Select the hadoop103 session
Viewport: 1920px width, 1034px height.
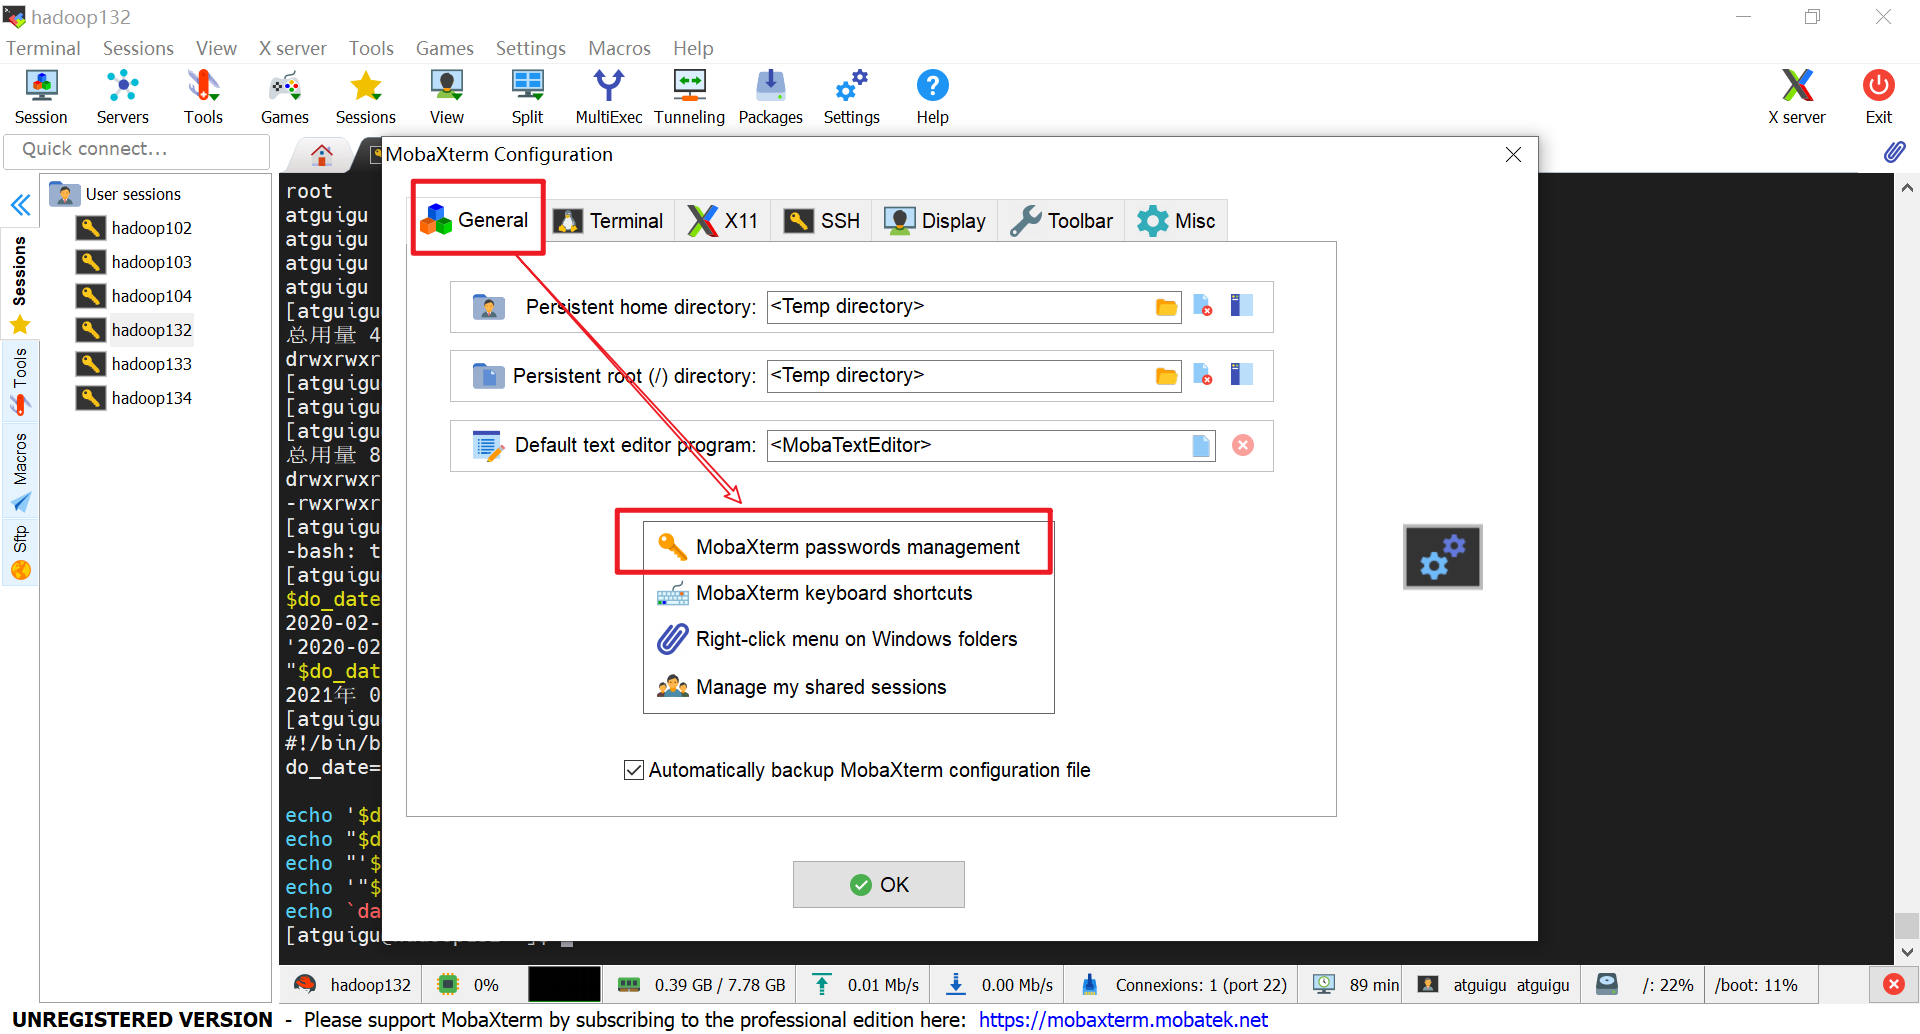(x=135, y=262)
